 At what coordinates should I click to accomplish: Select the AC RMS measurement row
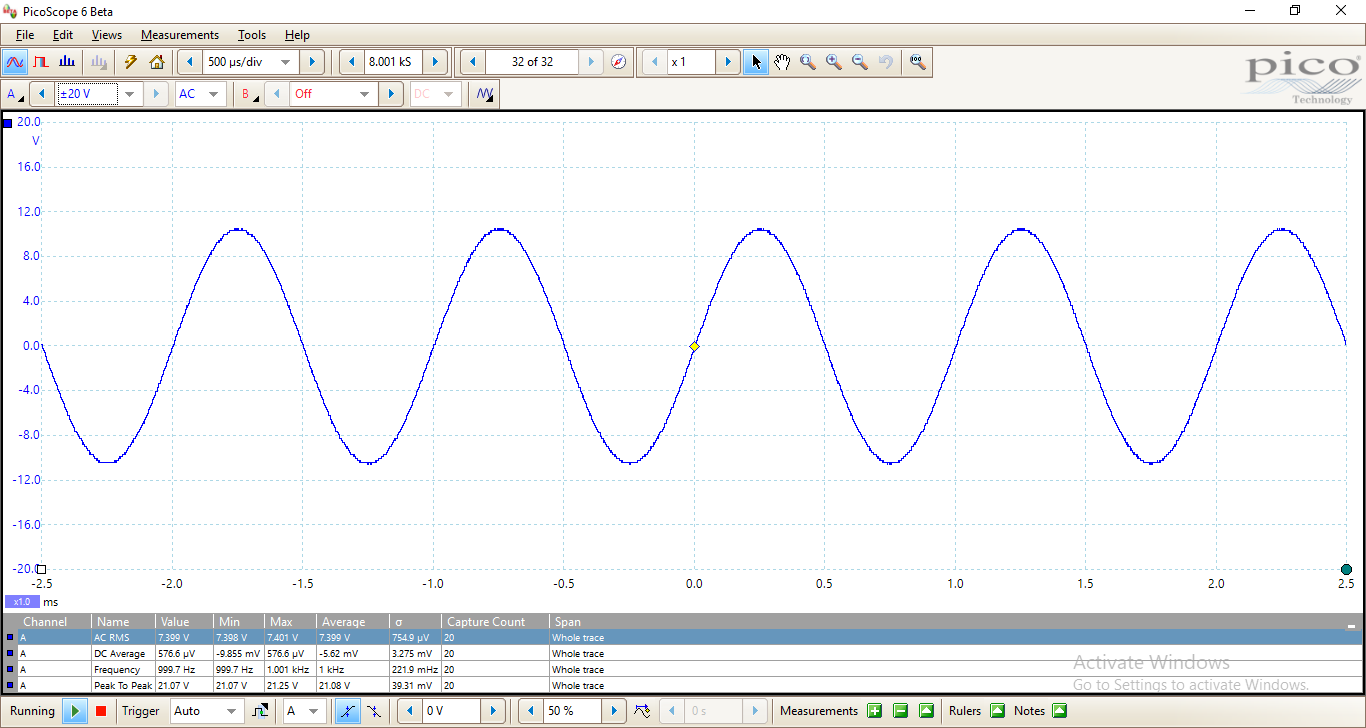683,637
